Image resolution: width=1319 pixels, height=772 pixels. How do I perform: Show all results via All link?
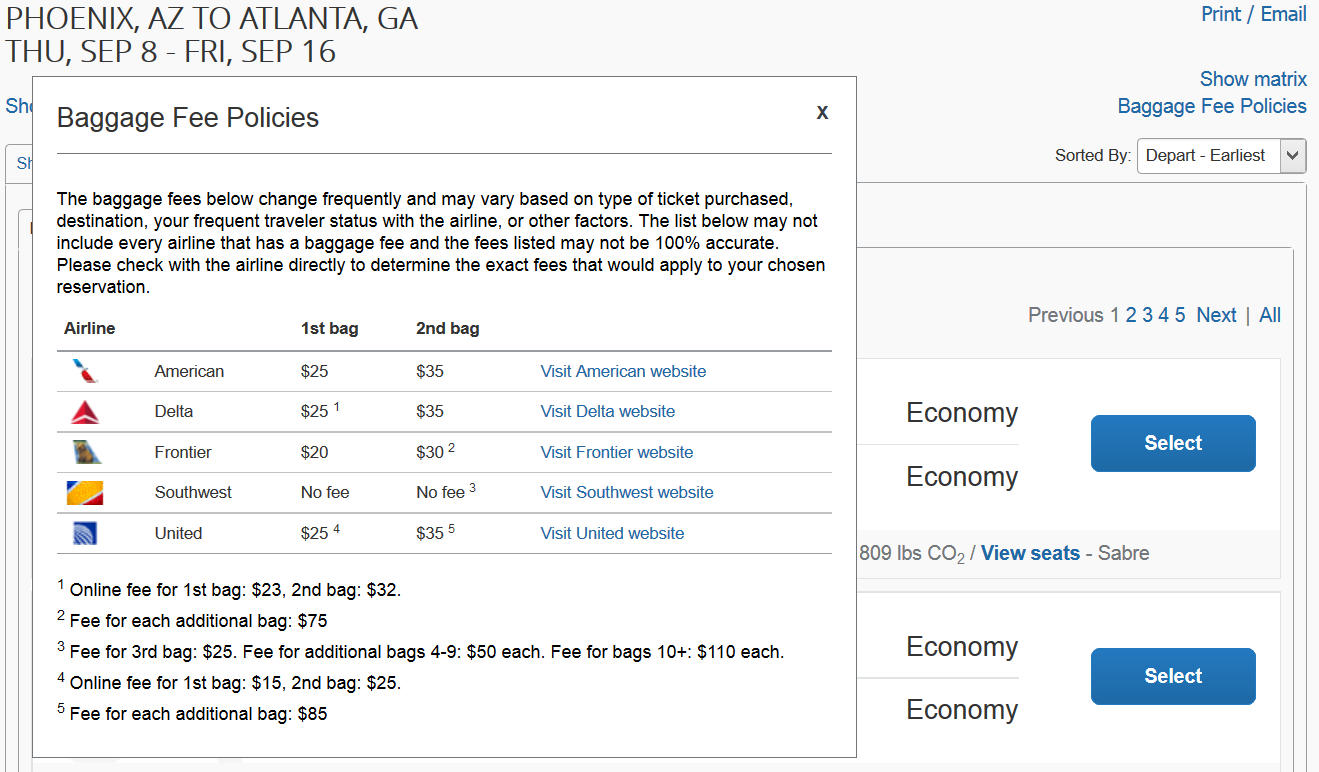click(x=1270, y=316)
